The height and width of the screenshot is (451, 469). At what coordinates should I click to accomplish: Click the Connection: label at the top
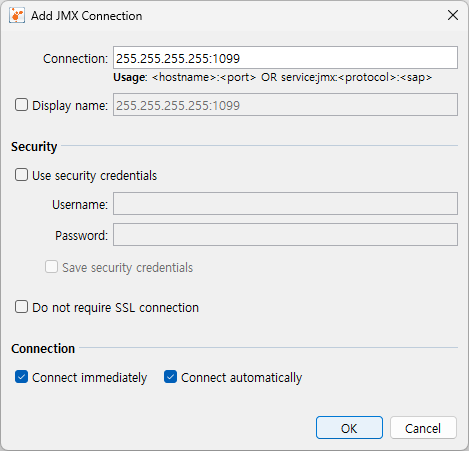point(75,59)
